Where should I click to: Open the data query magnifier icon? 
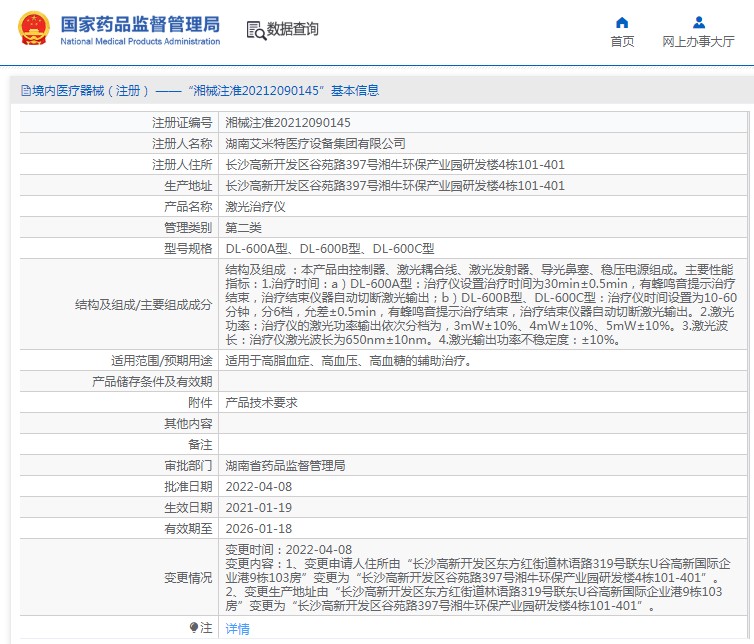click(x=256, y=30)
